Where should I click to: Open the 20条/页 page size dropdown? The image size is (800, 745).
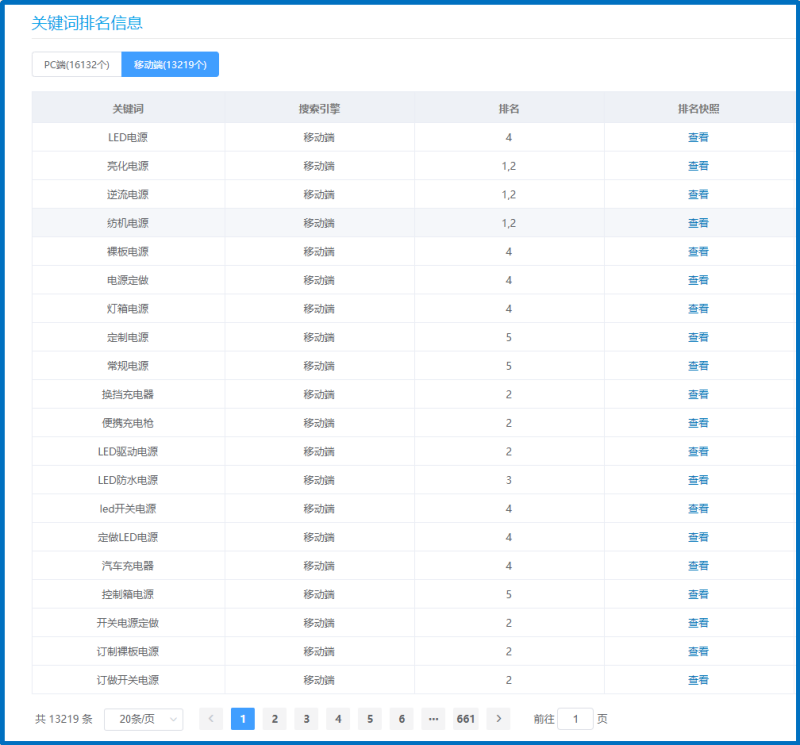(x=143, y=719)
